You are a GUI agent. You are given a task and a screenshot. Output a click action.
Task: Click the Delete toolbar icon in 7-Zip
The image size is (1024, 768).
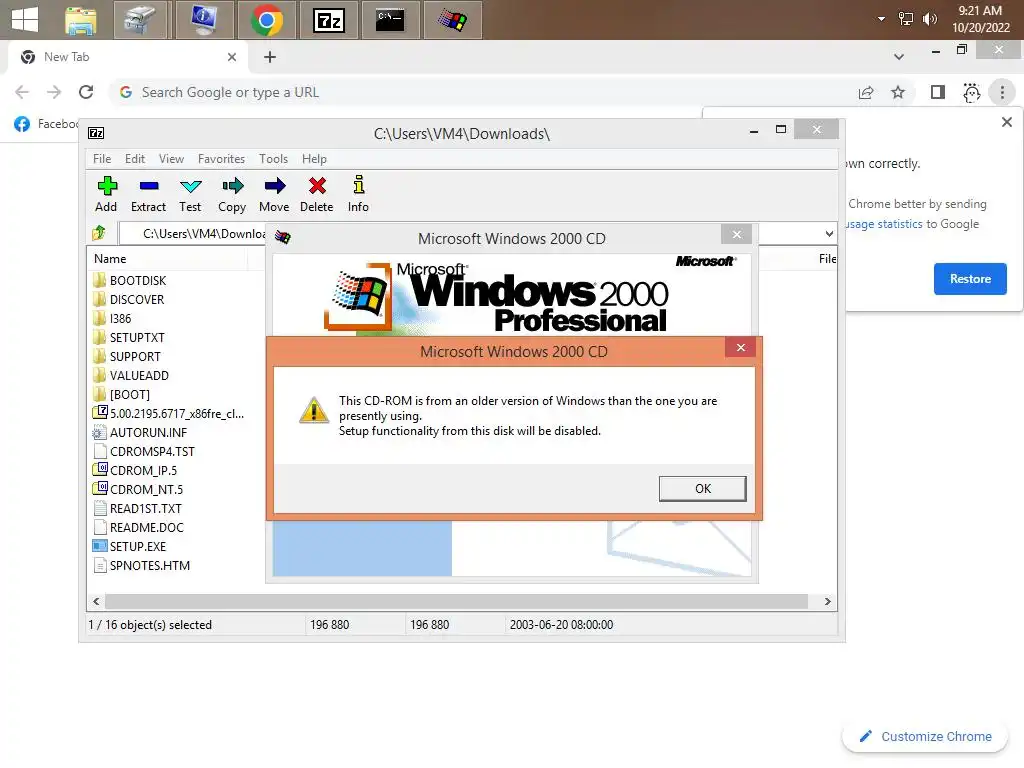tap(317, 194)
